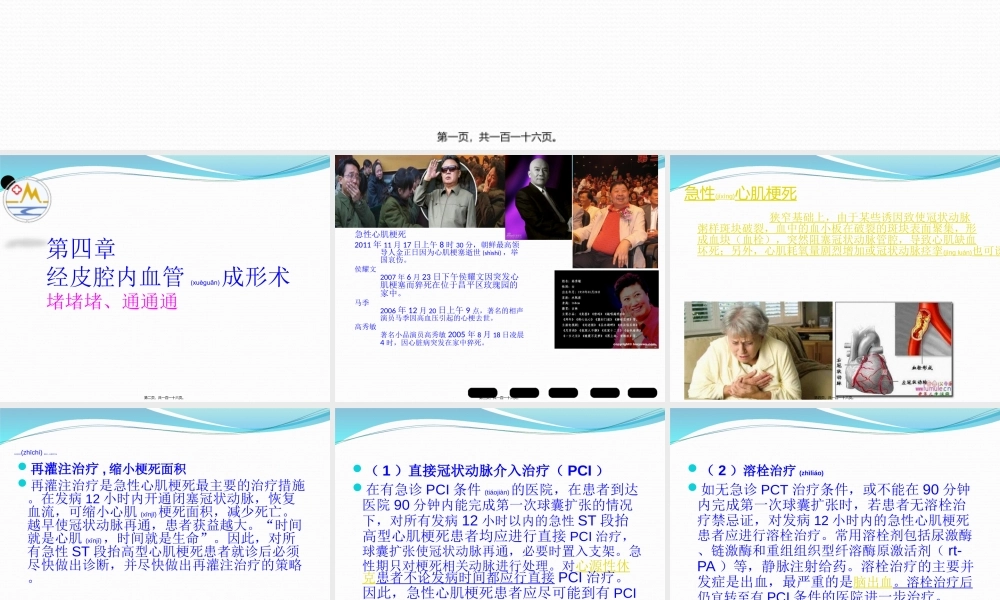Screen dimensions: 1000x600
Task: Click the underlined 直接PCI link
Action: pyautogui.click(x=541, y=577)
